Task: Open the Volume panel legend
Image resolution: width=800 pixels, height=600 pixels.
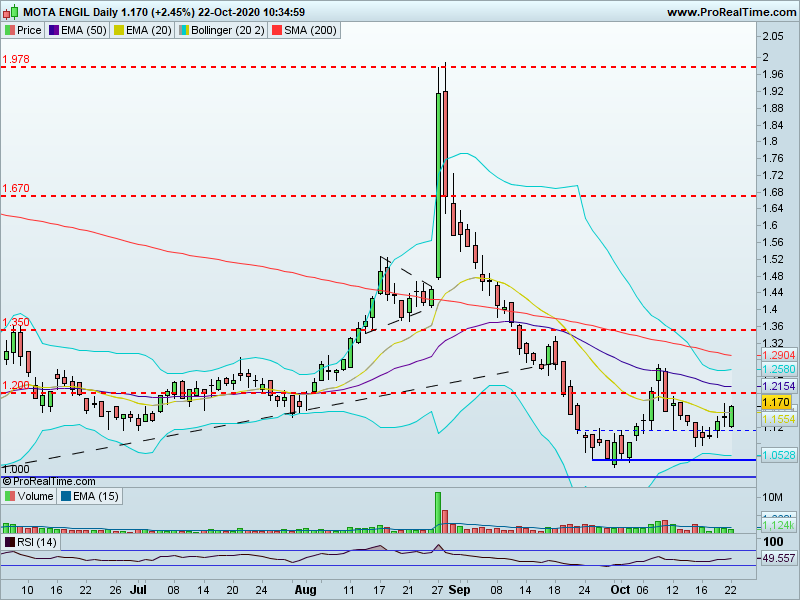Action: (29, 496)
